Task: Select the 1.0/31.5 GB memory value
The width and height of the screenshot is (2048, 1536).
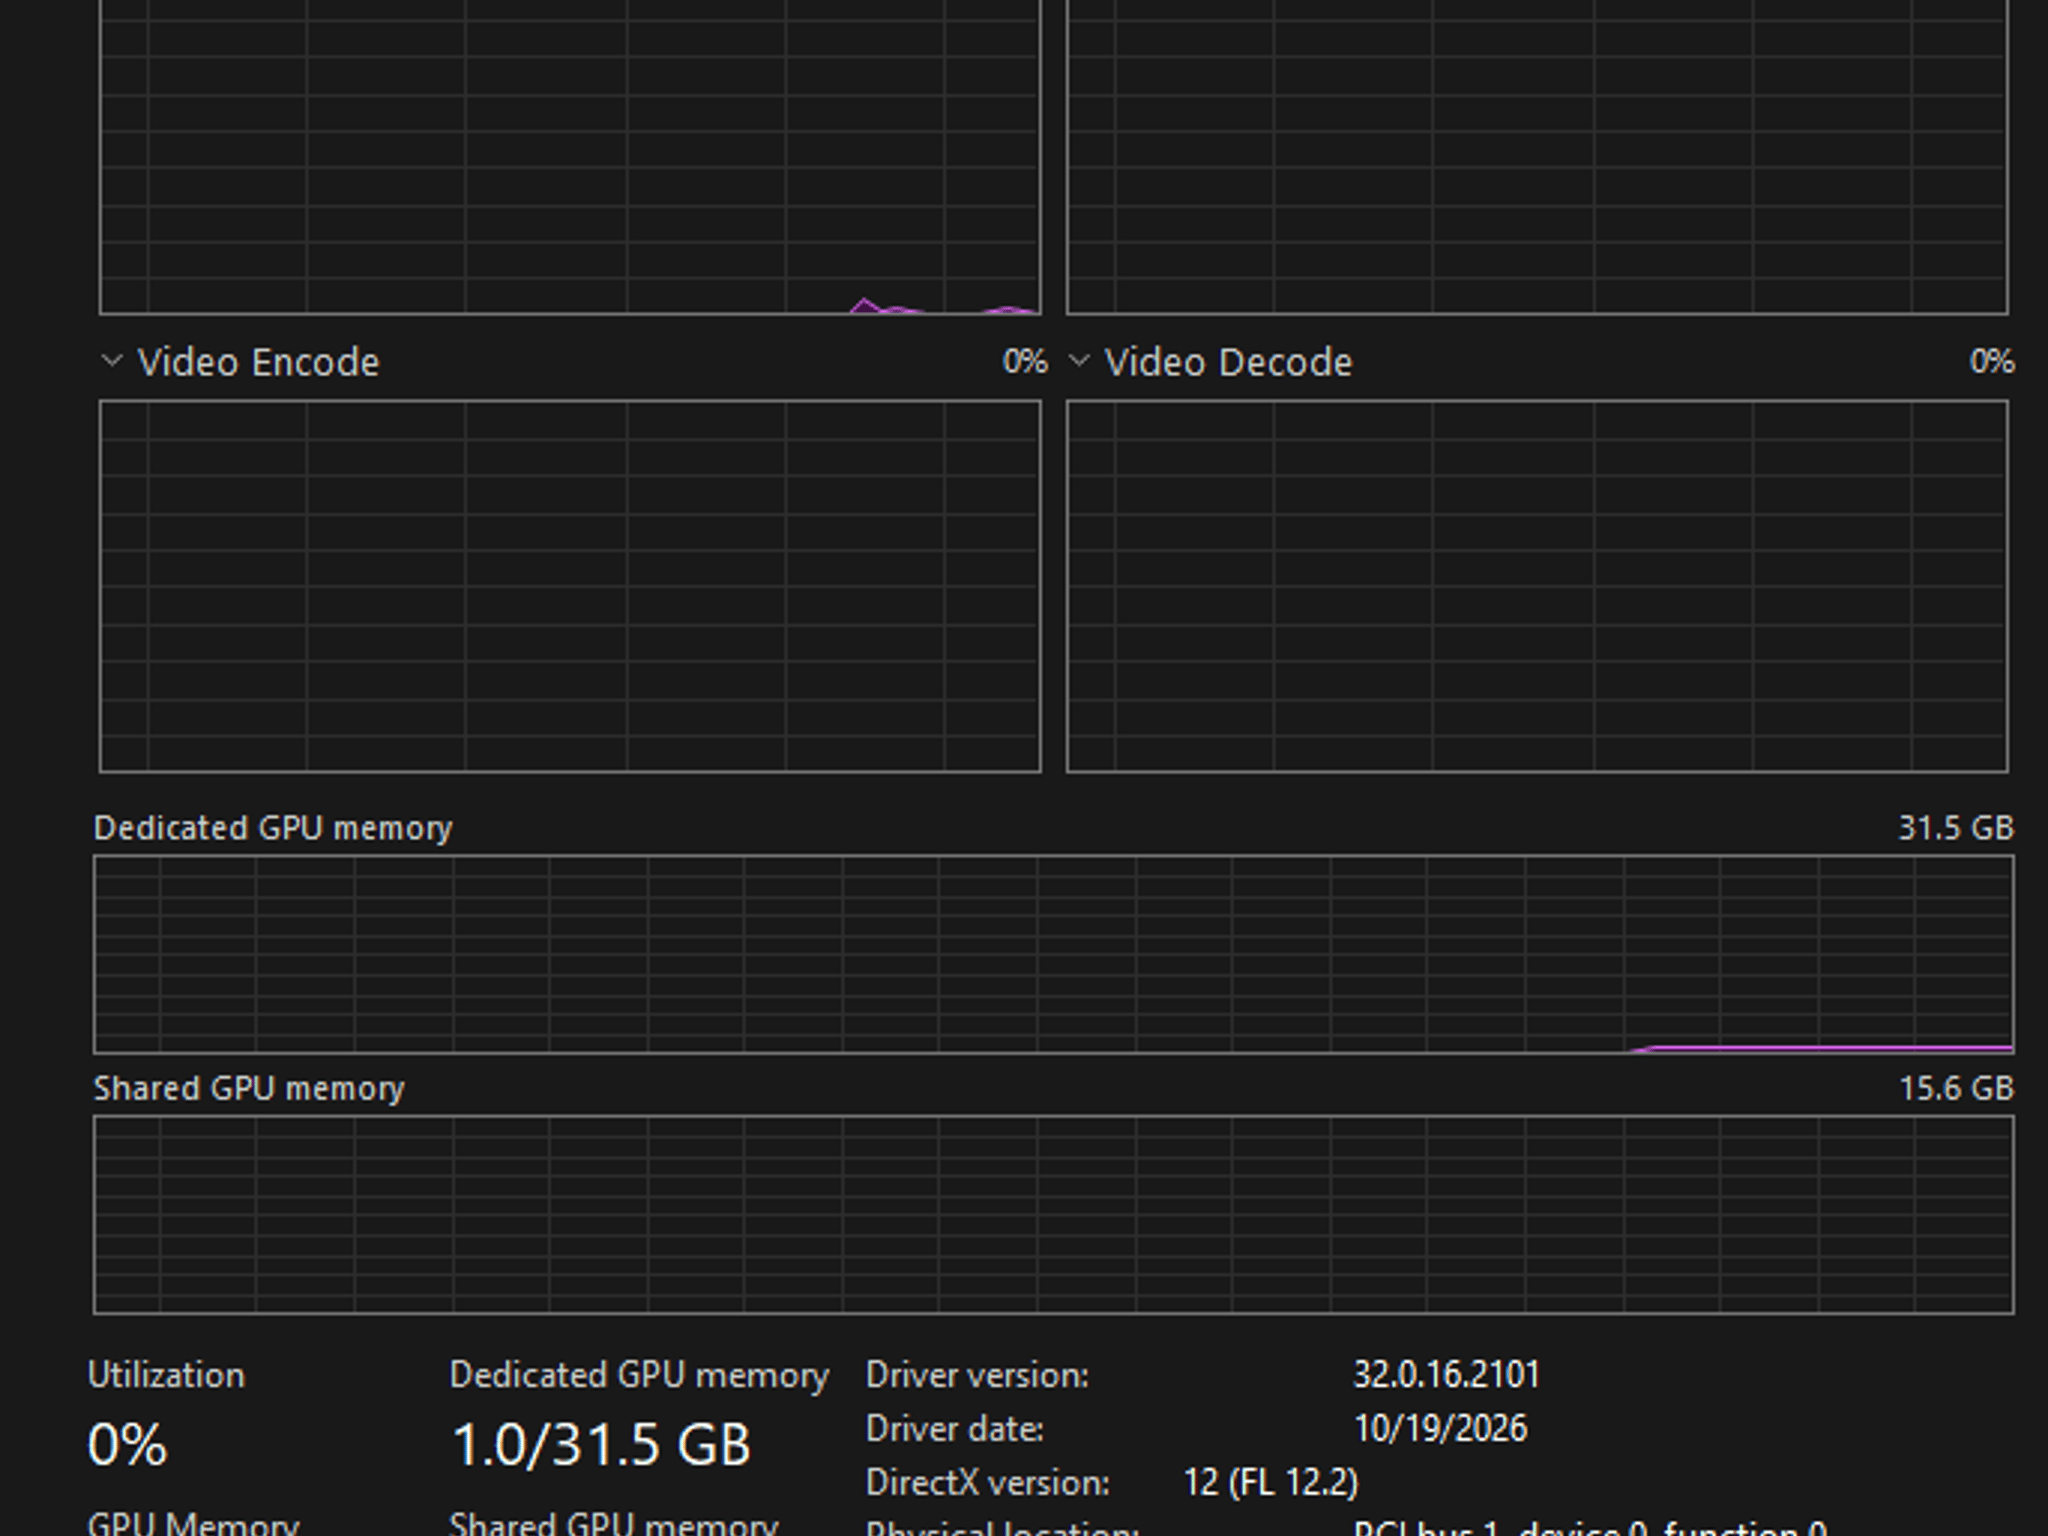Action: tap(601, 1445)
